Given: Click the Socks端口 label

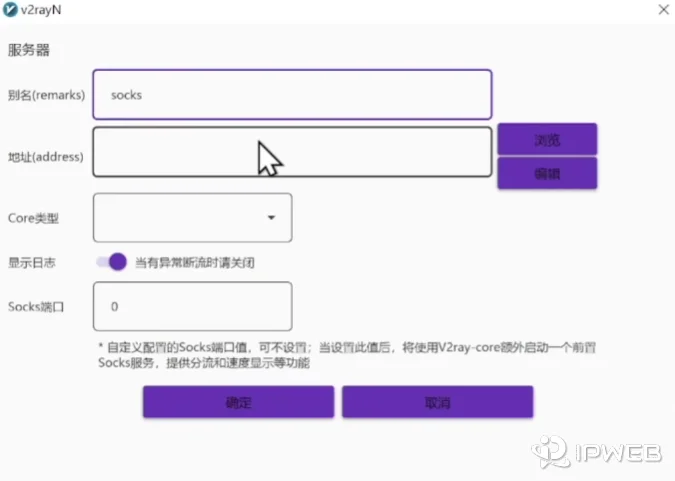Looking at the screenshot, I should click(x=36, y=307).
